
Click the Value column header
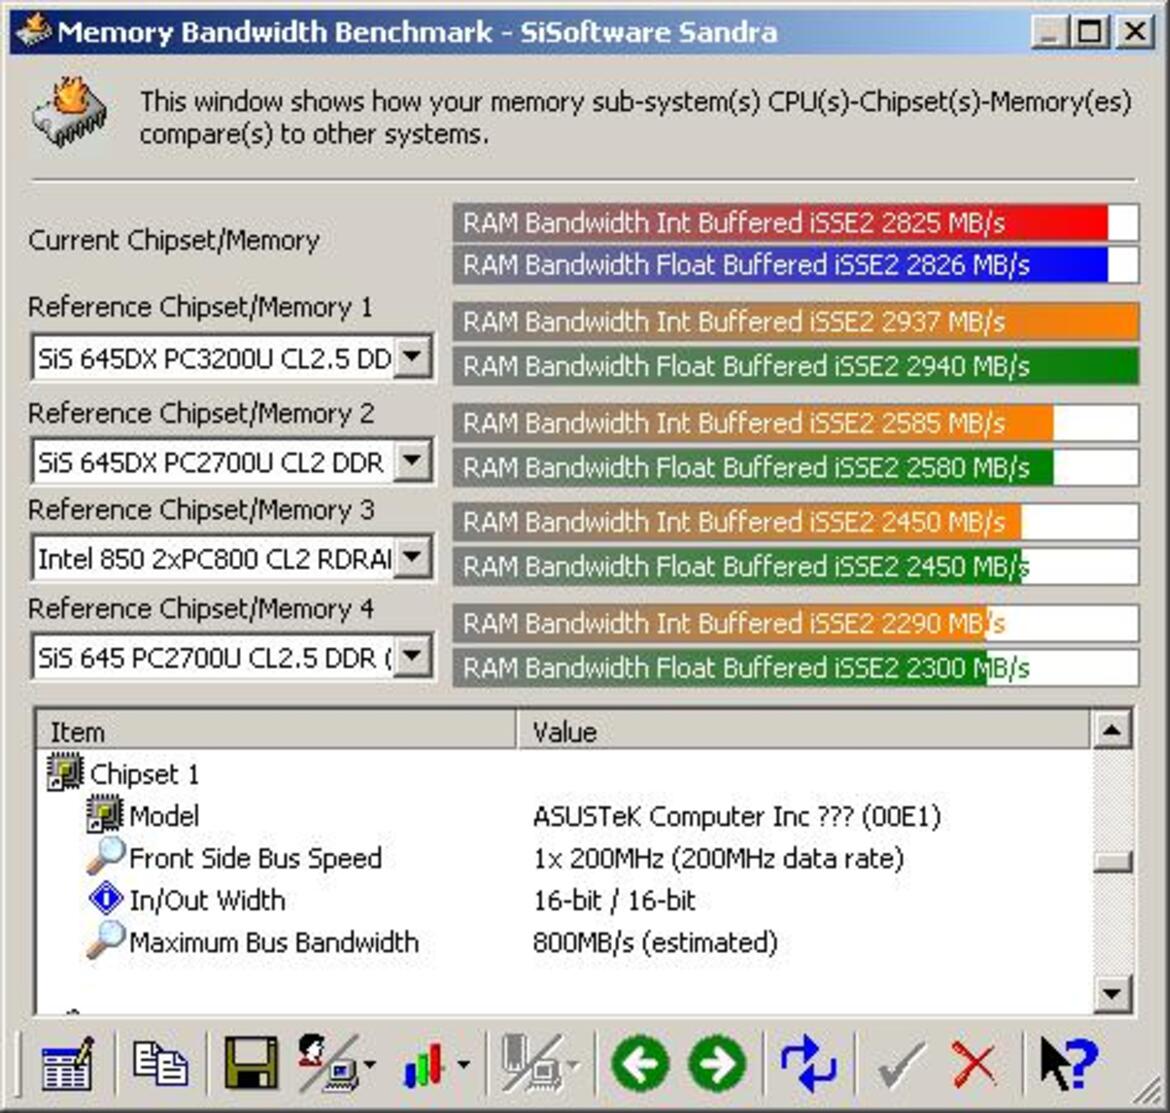804,731
